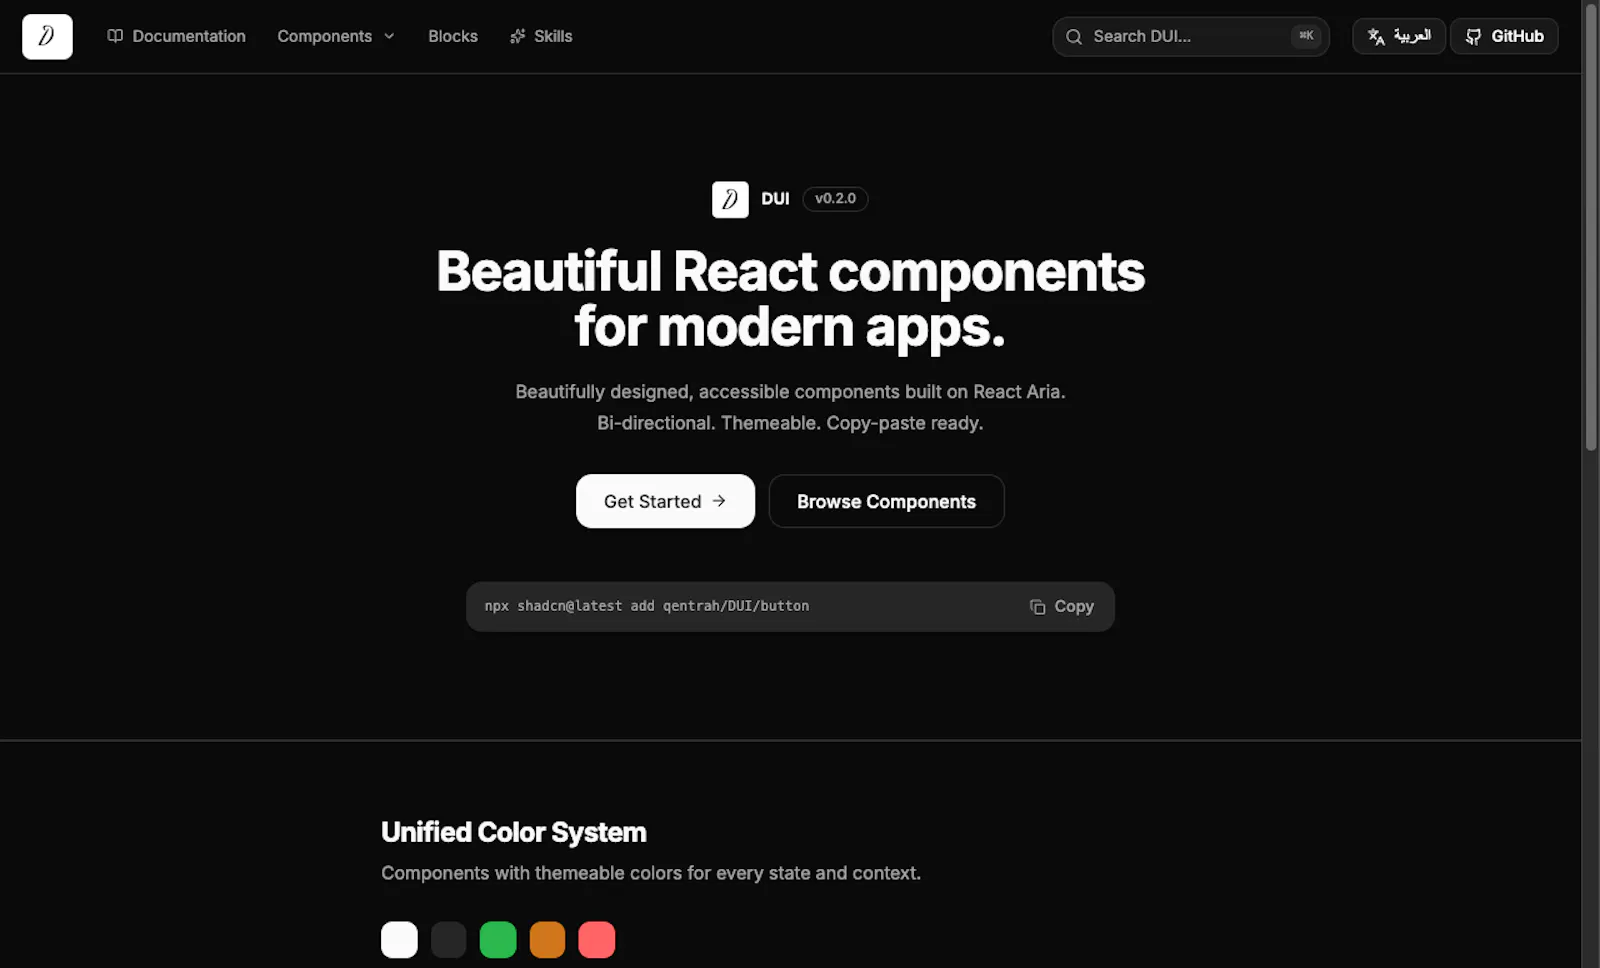This screenshot has width=1600, height=968.
Task: Click the DUI name beside hero logo
Action: tap(775, 198)
